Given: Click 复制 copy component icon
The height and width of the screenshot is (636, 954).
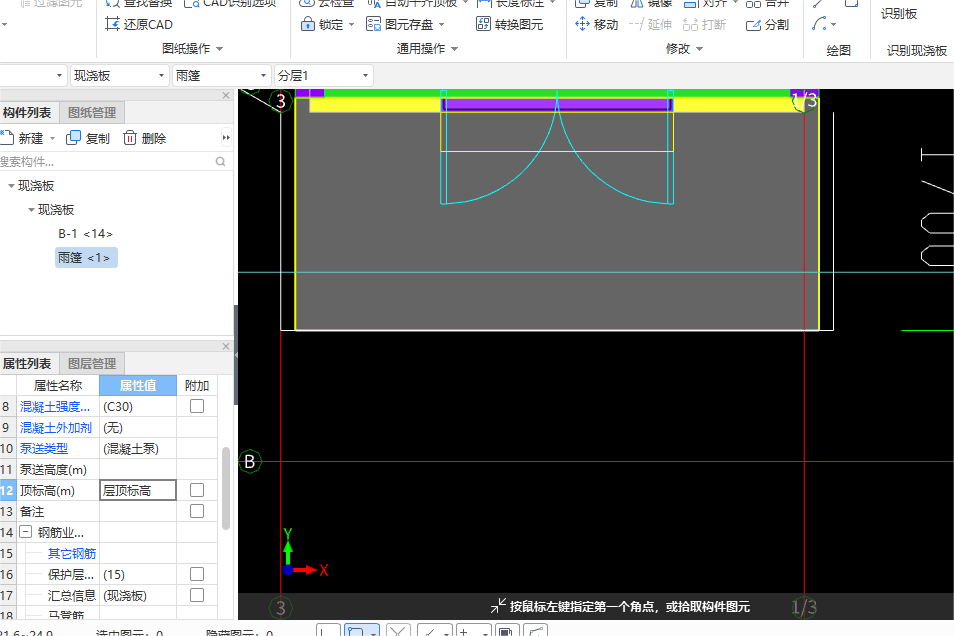Looking at the screenshot, I should (73, 138).
